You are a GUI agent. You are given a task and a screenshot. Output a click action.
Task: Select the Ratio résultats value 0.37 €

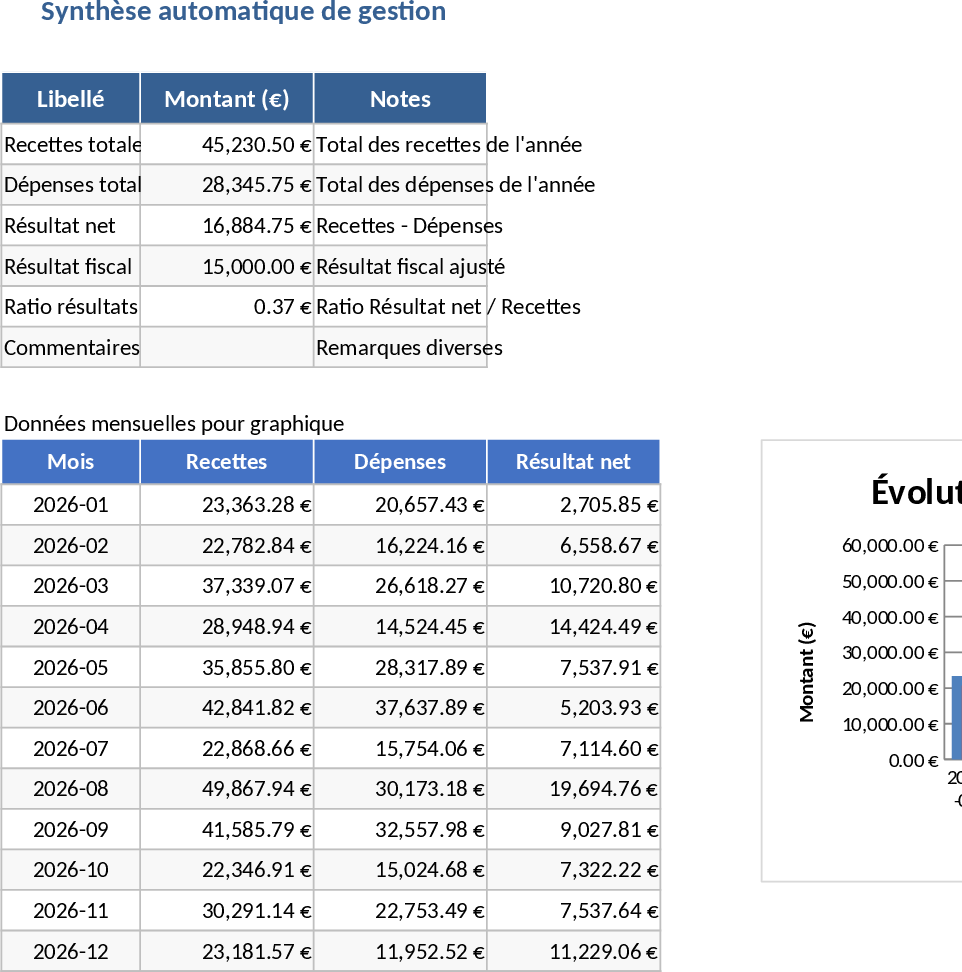point(226,307)
